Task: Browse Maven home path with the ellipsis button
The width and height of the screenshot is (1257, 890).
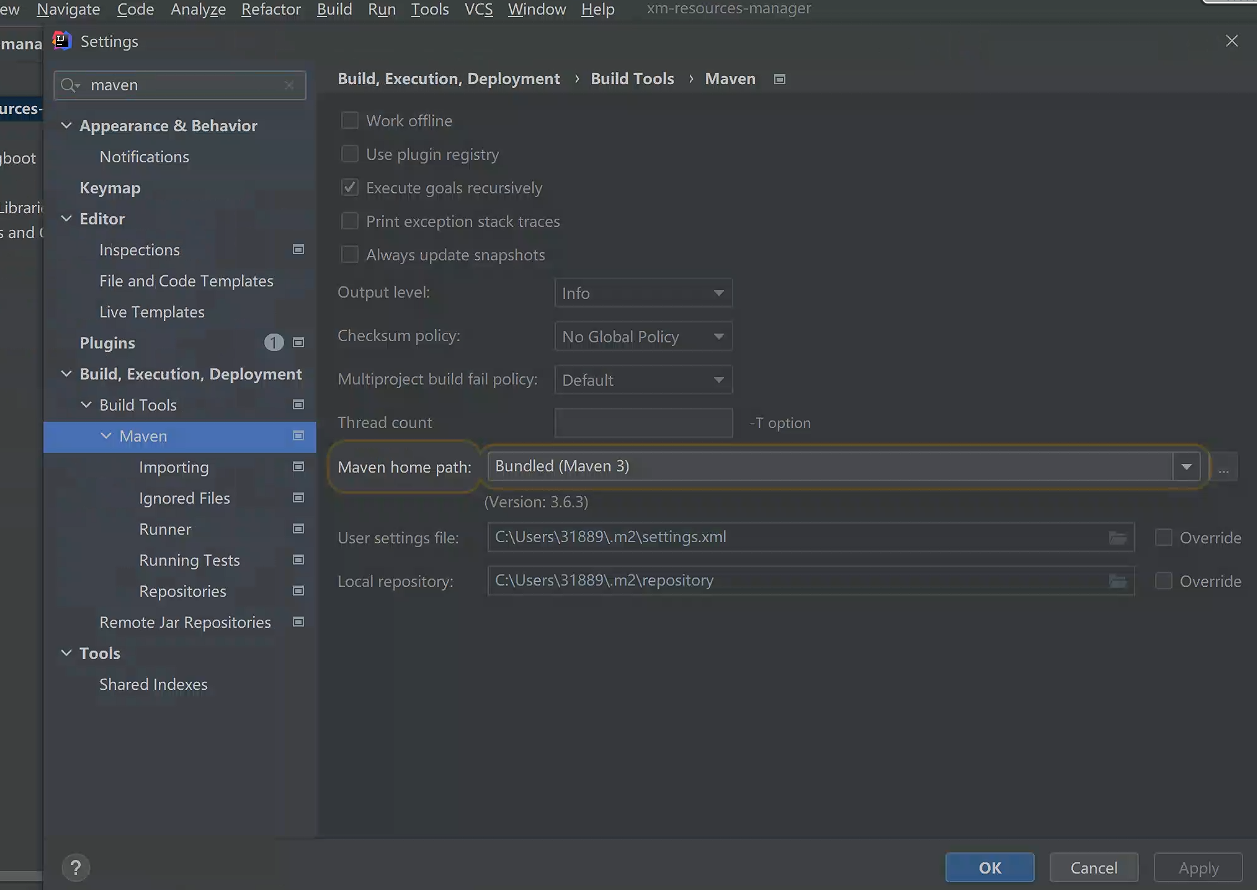Action: point(1223,467)
